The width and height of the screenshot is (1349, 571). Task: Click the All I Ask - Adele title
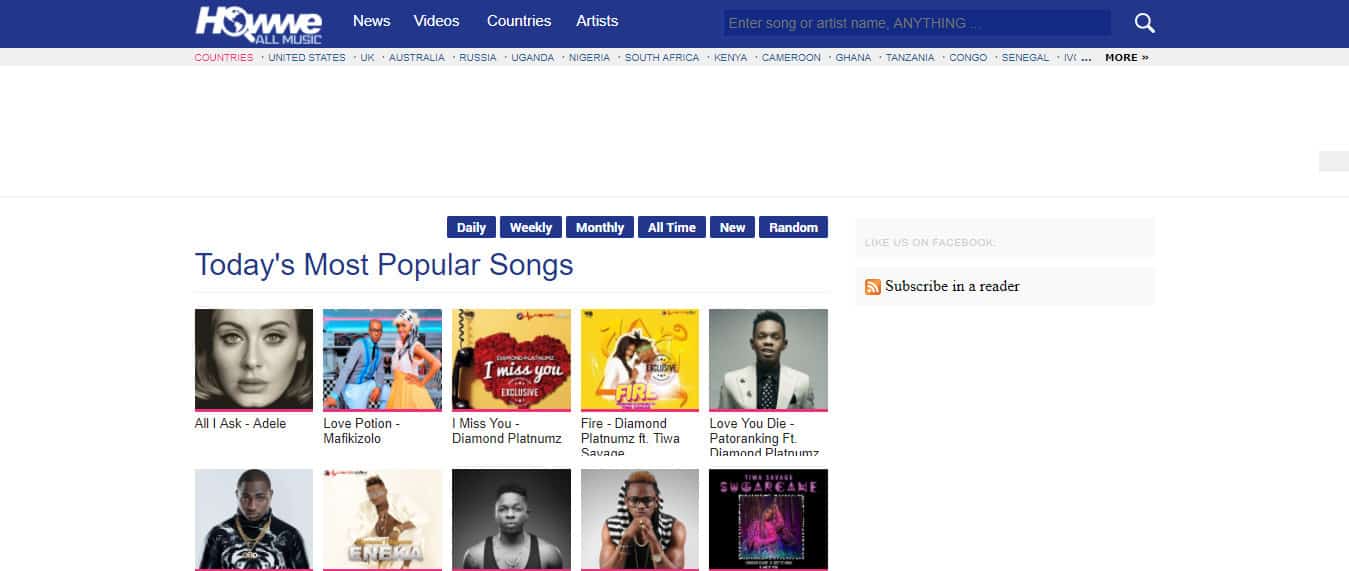[x=240, y=423]
